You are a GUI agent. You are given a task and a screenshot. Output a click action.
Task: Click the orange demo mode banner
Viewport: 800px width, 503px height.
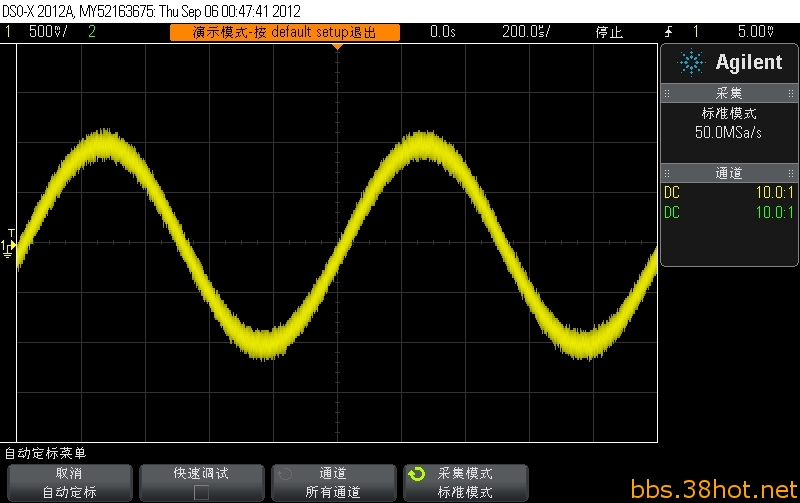(285, 32)
